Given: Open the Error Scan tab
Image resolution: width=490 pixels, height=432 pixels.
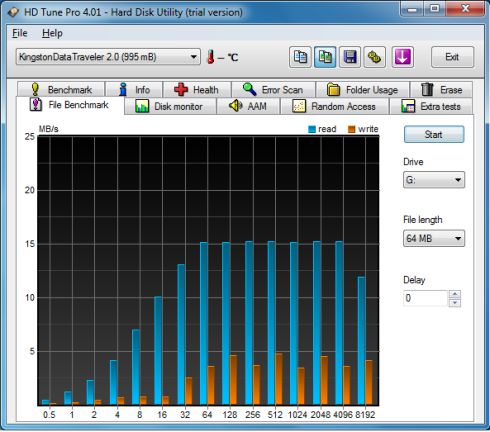Looking at the screenshot, I should click(x=273, y=90).
